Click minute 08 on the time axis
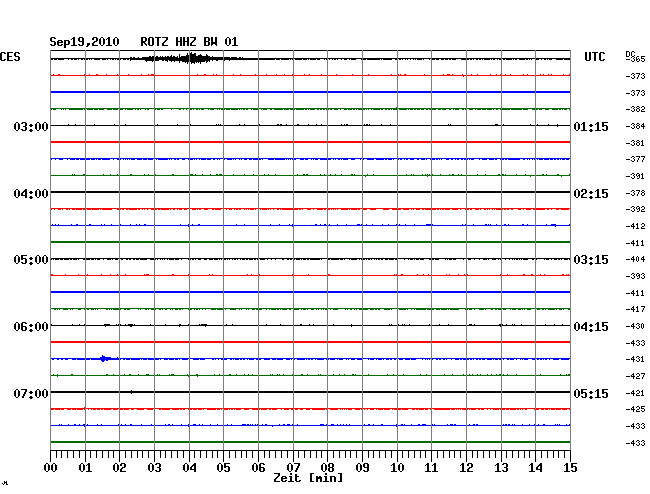The image size is (650, 494). (x=327, y=468)
